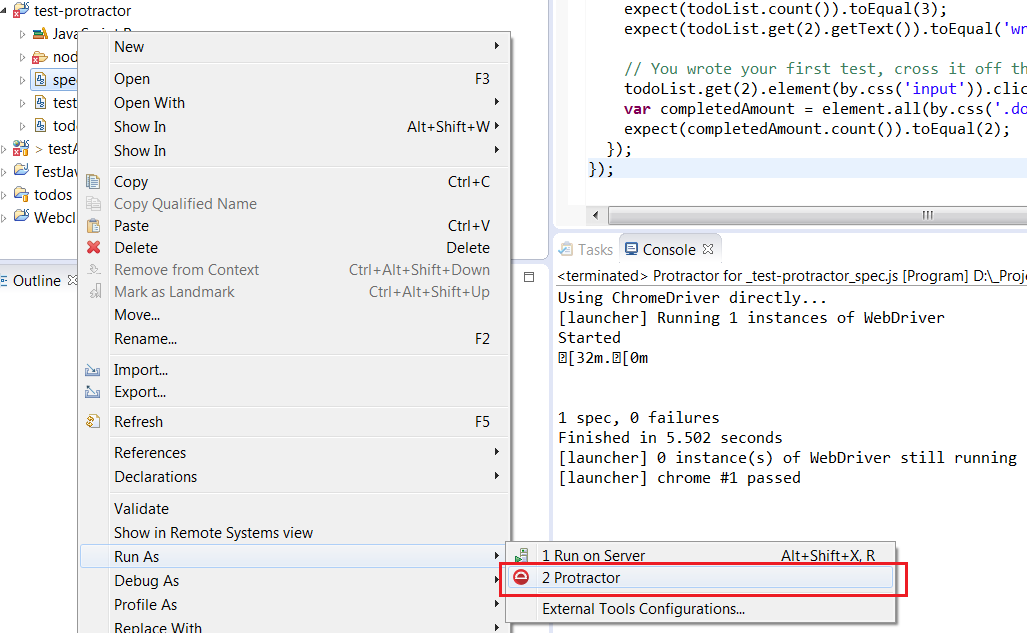Expand the Debug As submenu arrow
This screenshot has height=633, width=1027.
click(x=497, y=581)
